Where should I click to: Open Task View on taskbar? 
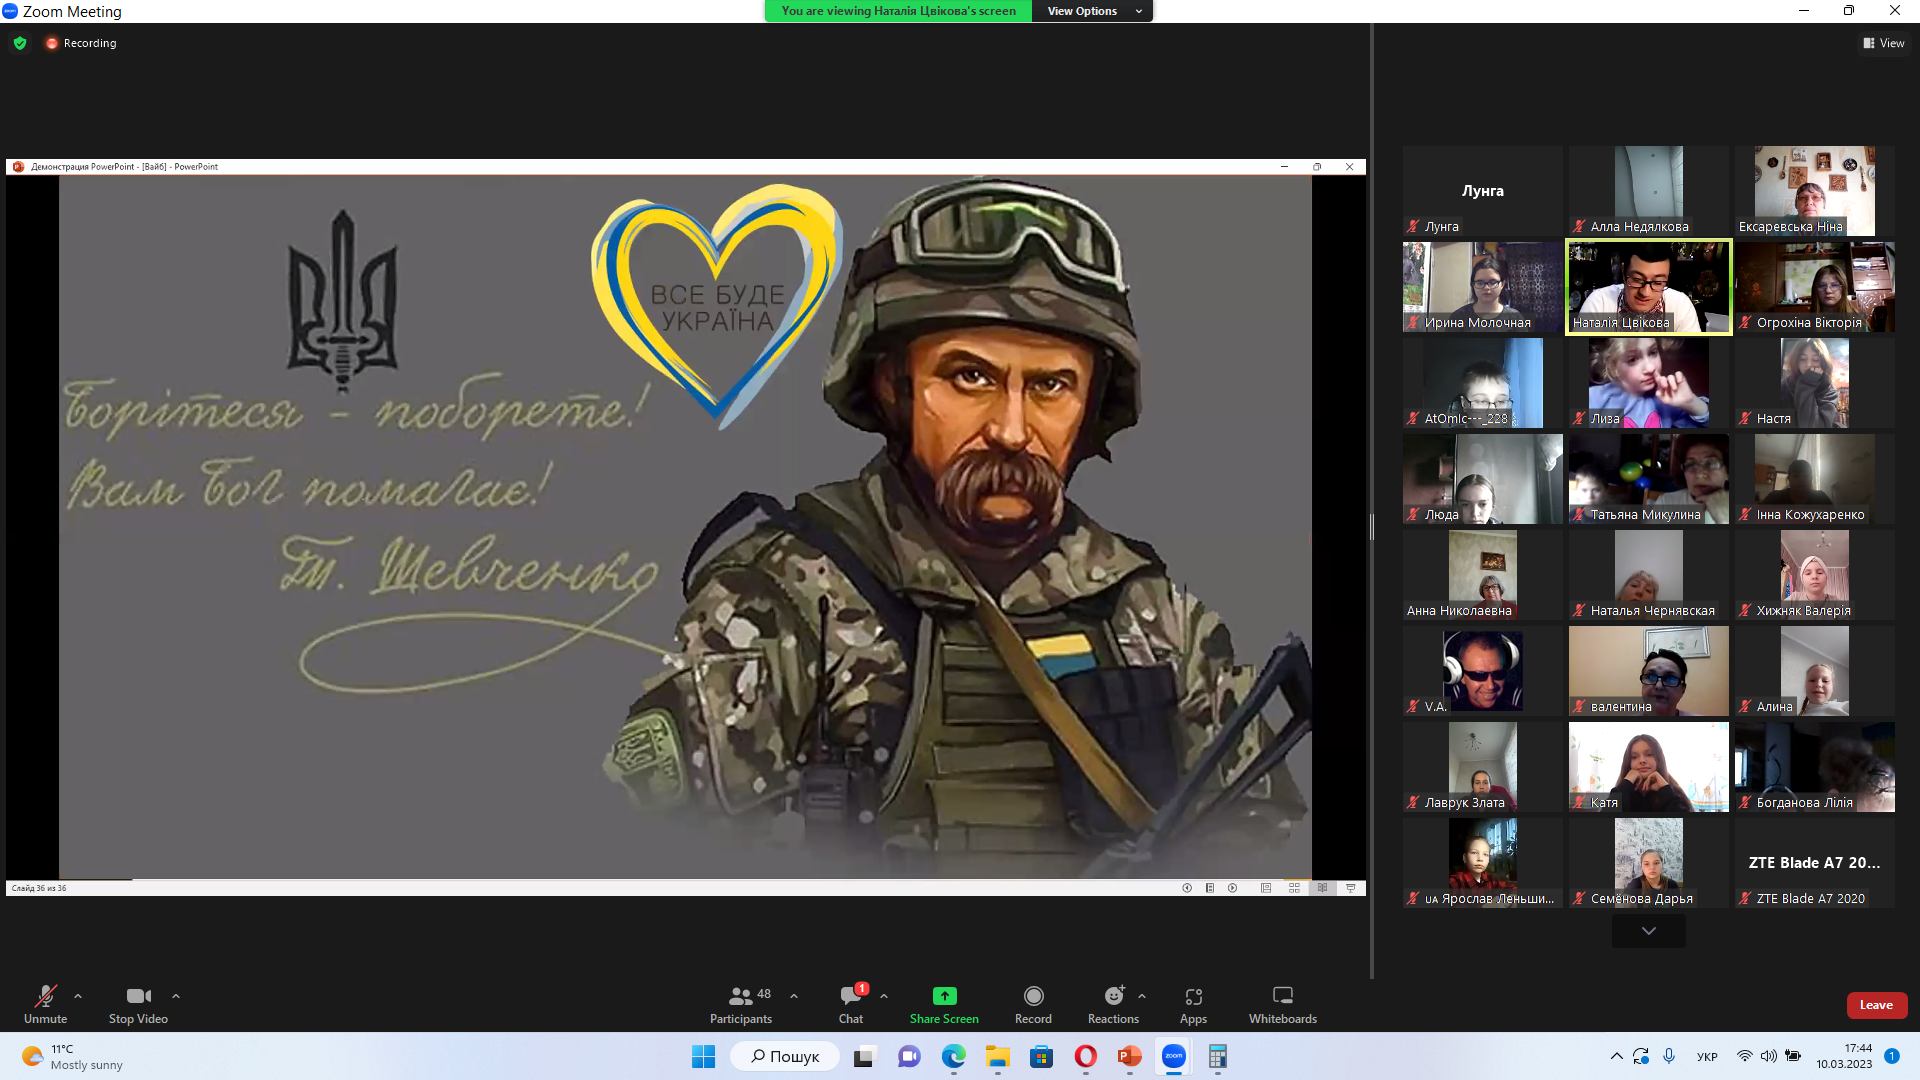pos(863,1056)
